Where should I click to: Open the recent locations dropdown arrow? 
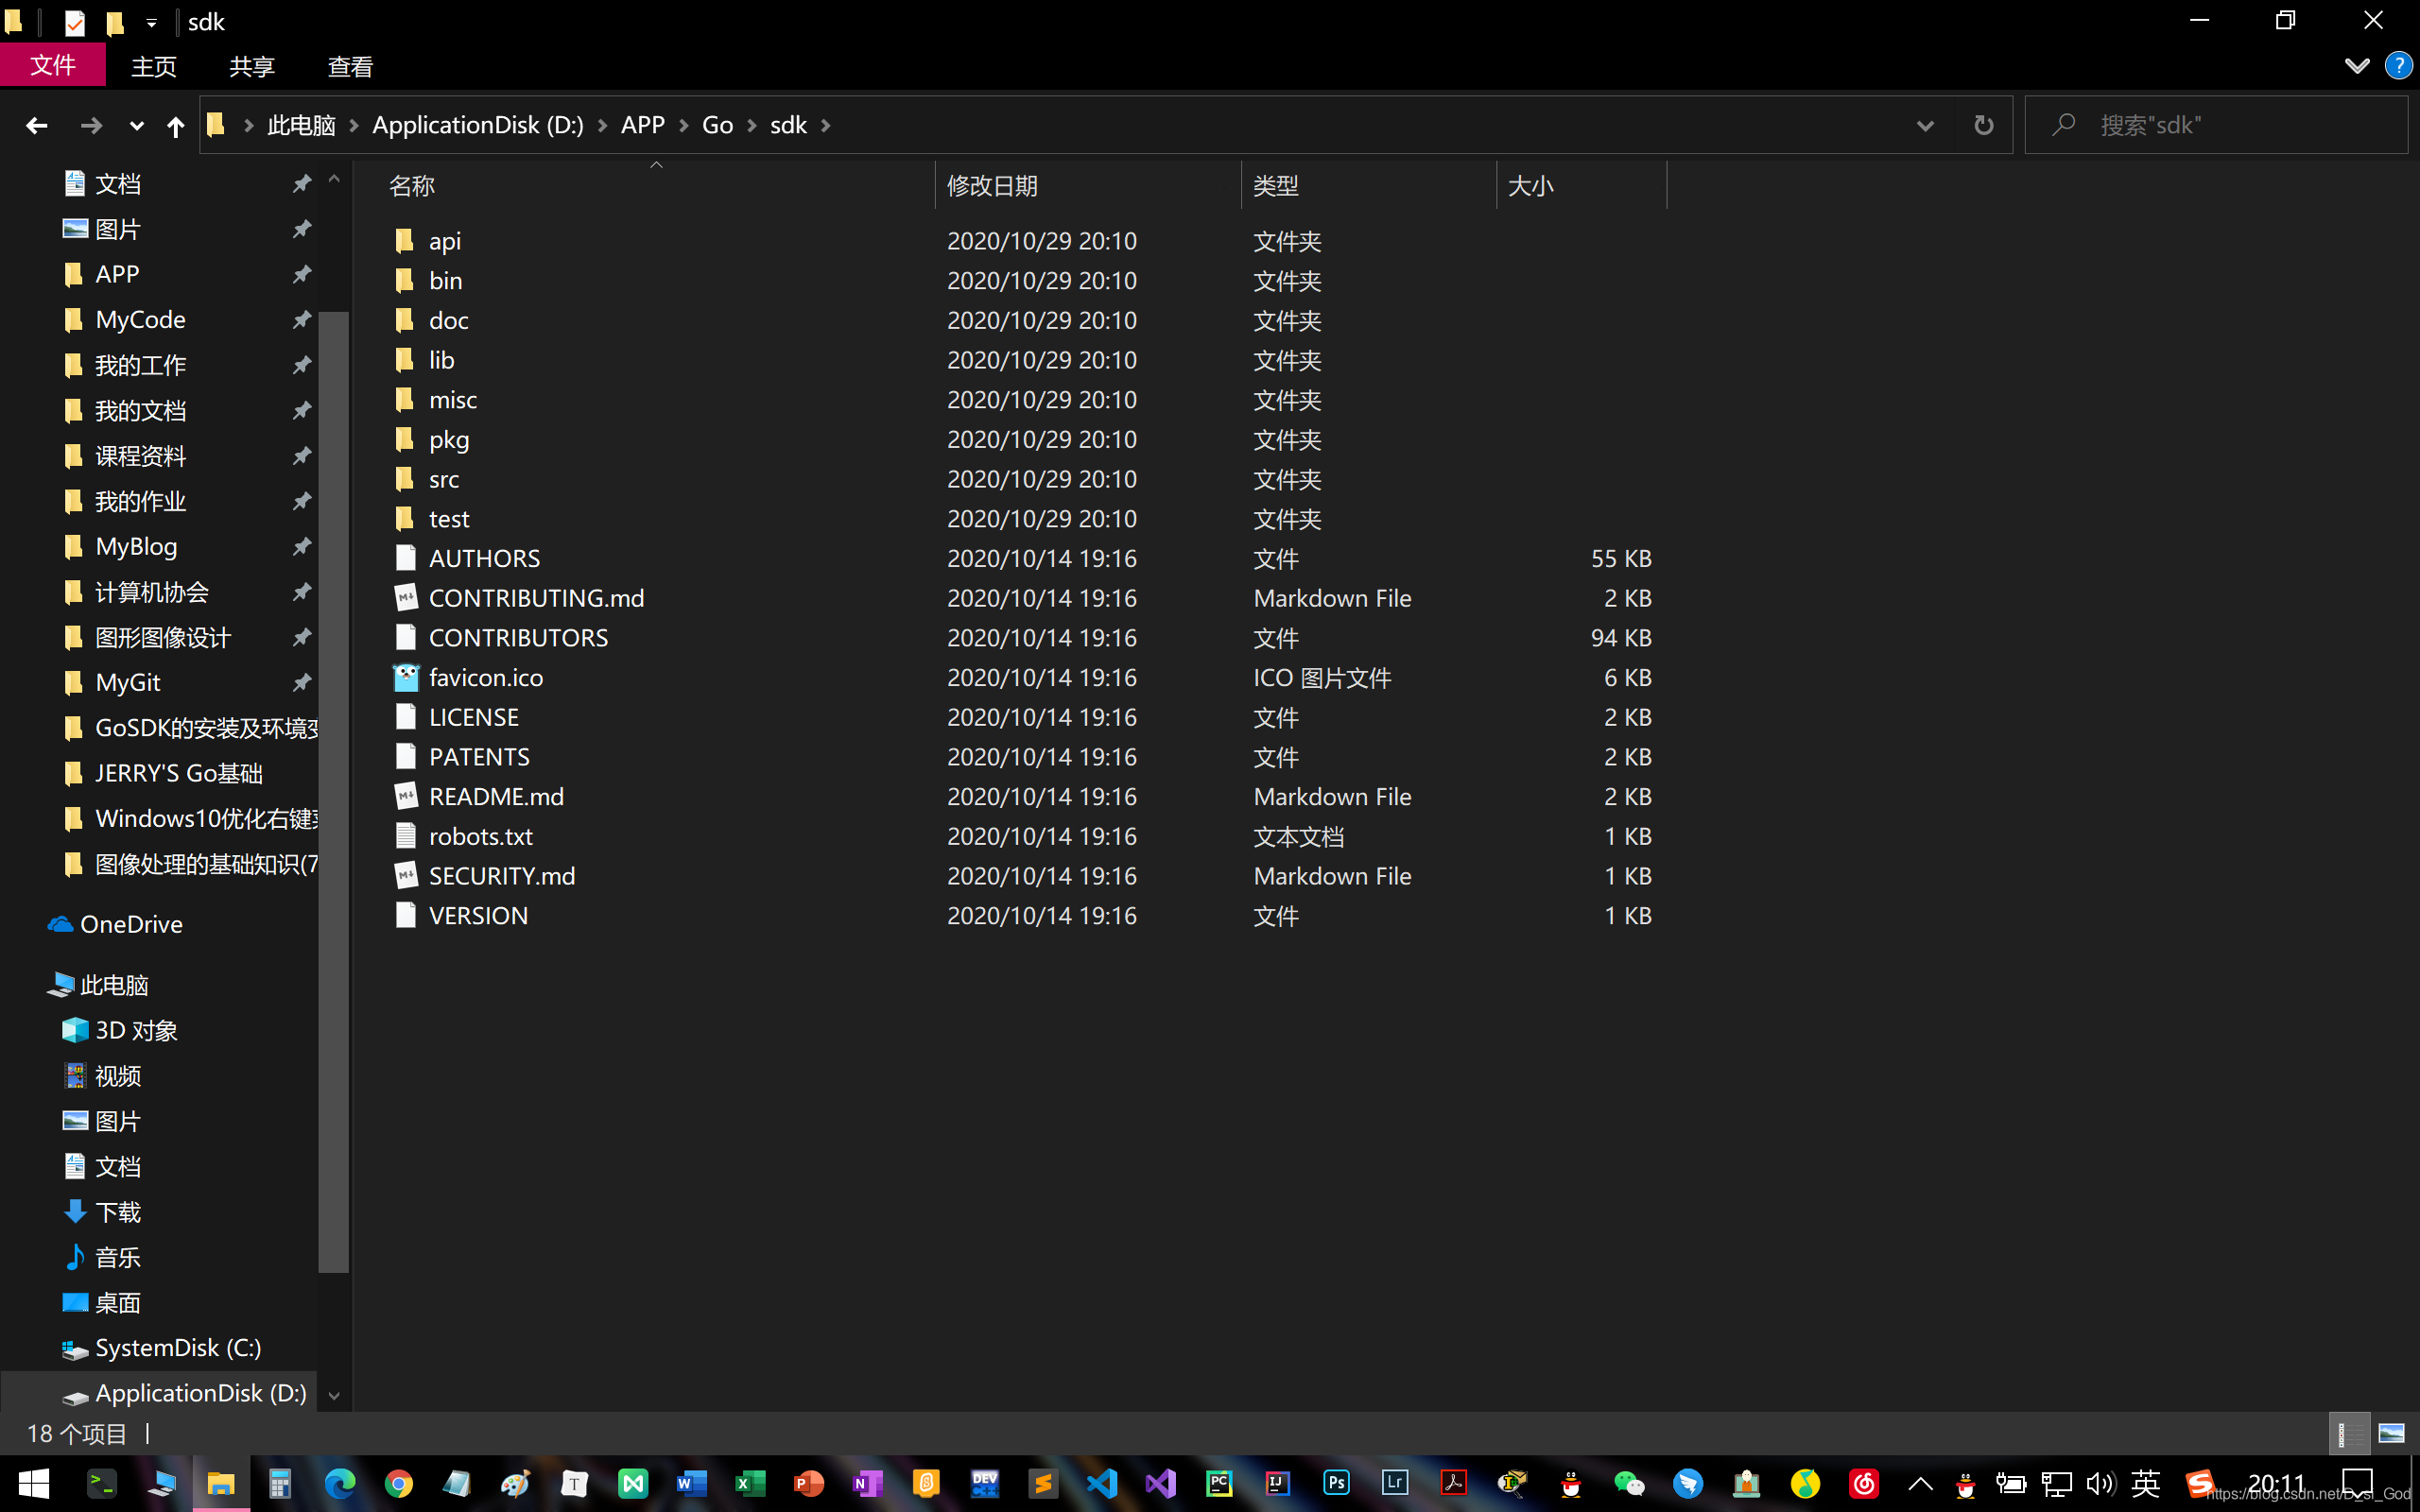pyautogui.click(x=136, y=125)
